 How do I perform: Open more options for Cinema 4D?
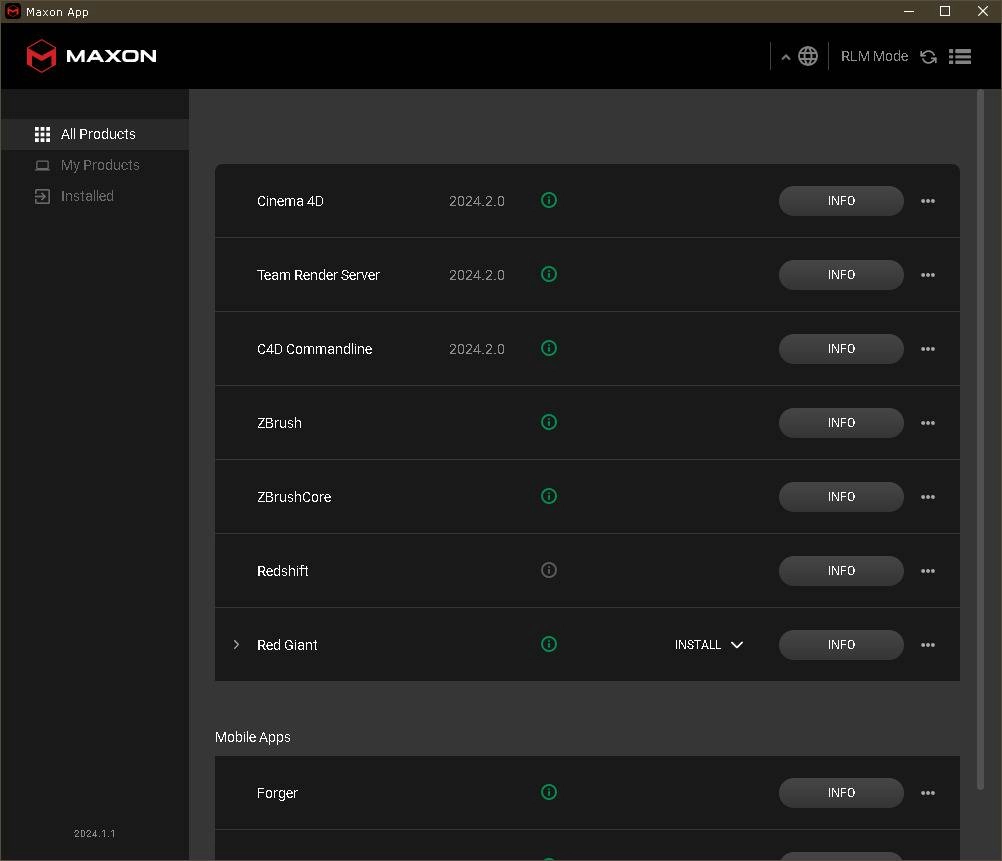point(928,201)
